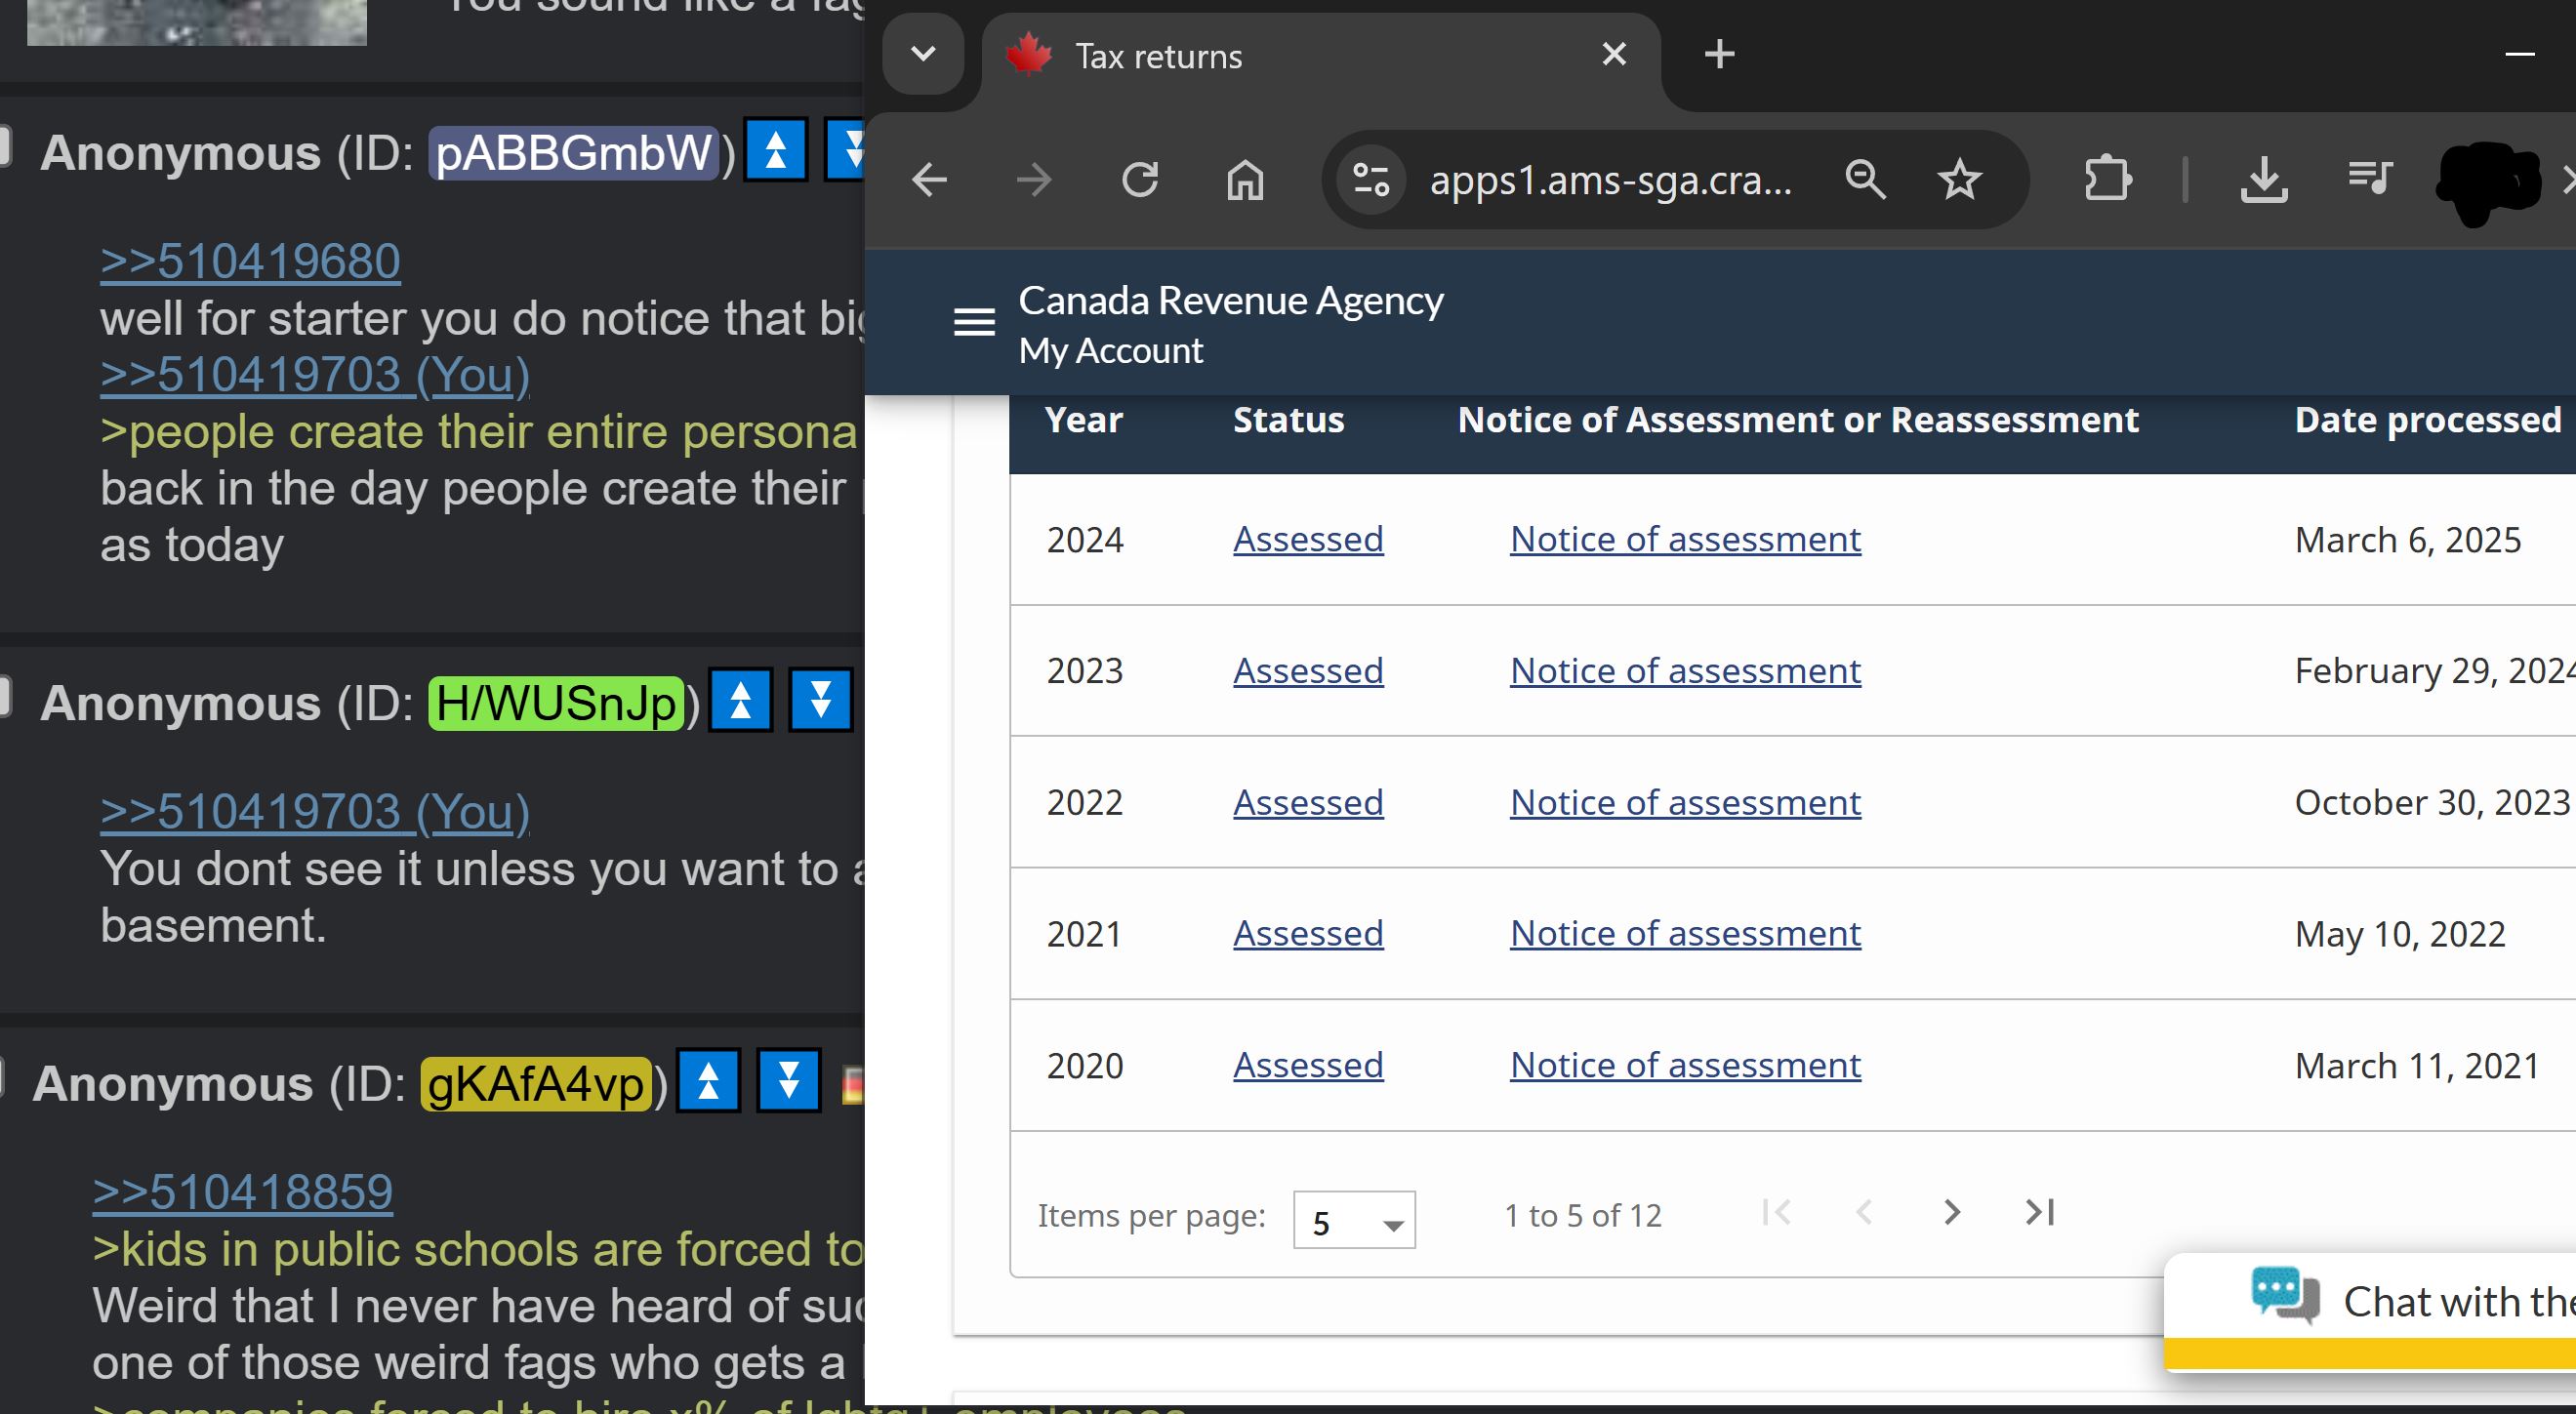Open browser home page
The height and width of the screenshot is (1414, 2576).
(x=1245, y=180)
